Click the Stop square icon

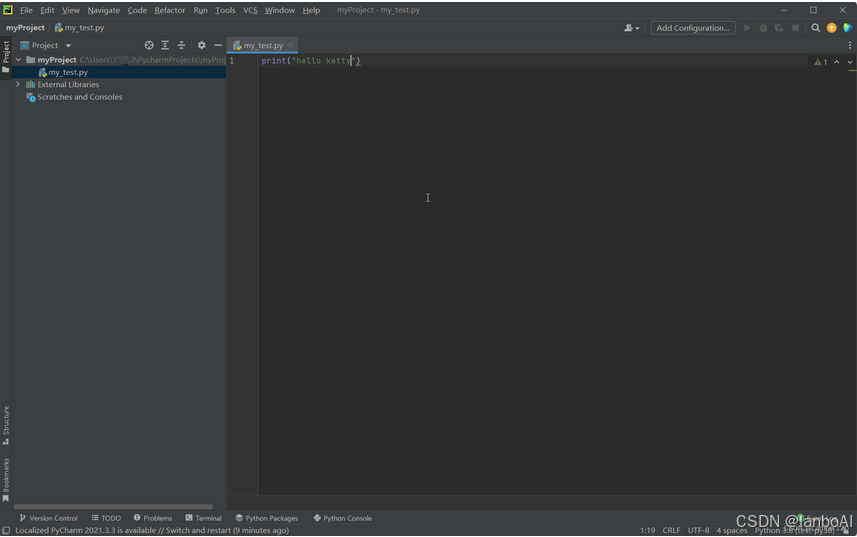pos(795,28)
